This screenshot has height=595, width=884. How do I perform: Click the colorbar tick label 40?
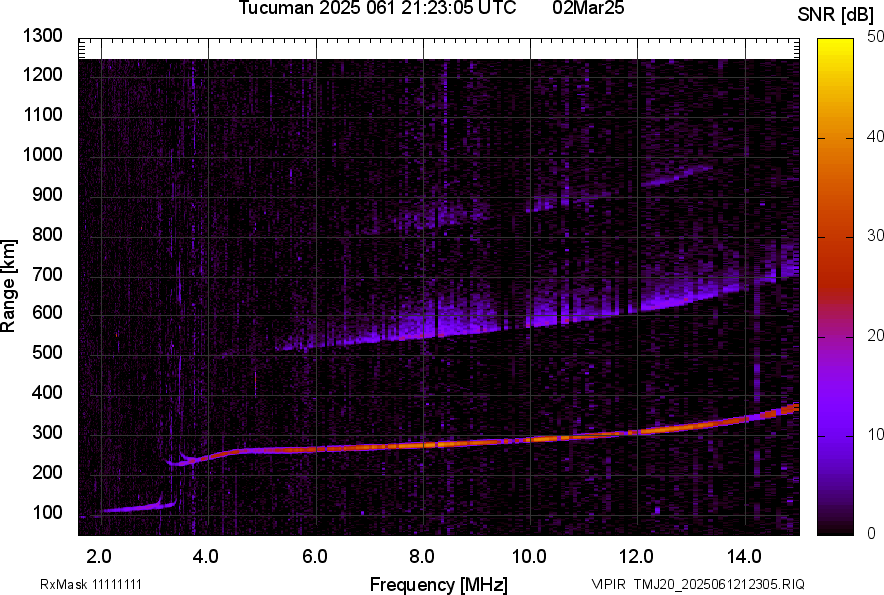[872, 137]
